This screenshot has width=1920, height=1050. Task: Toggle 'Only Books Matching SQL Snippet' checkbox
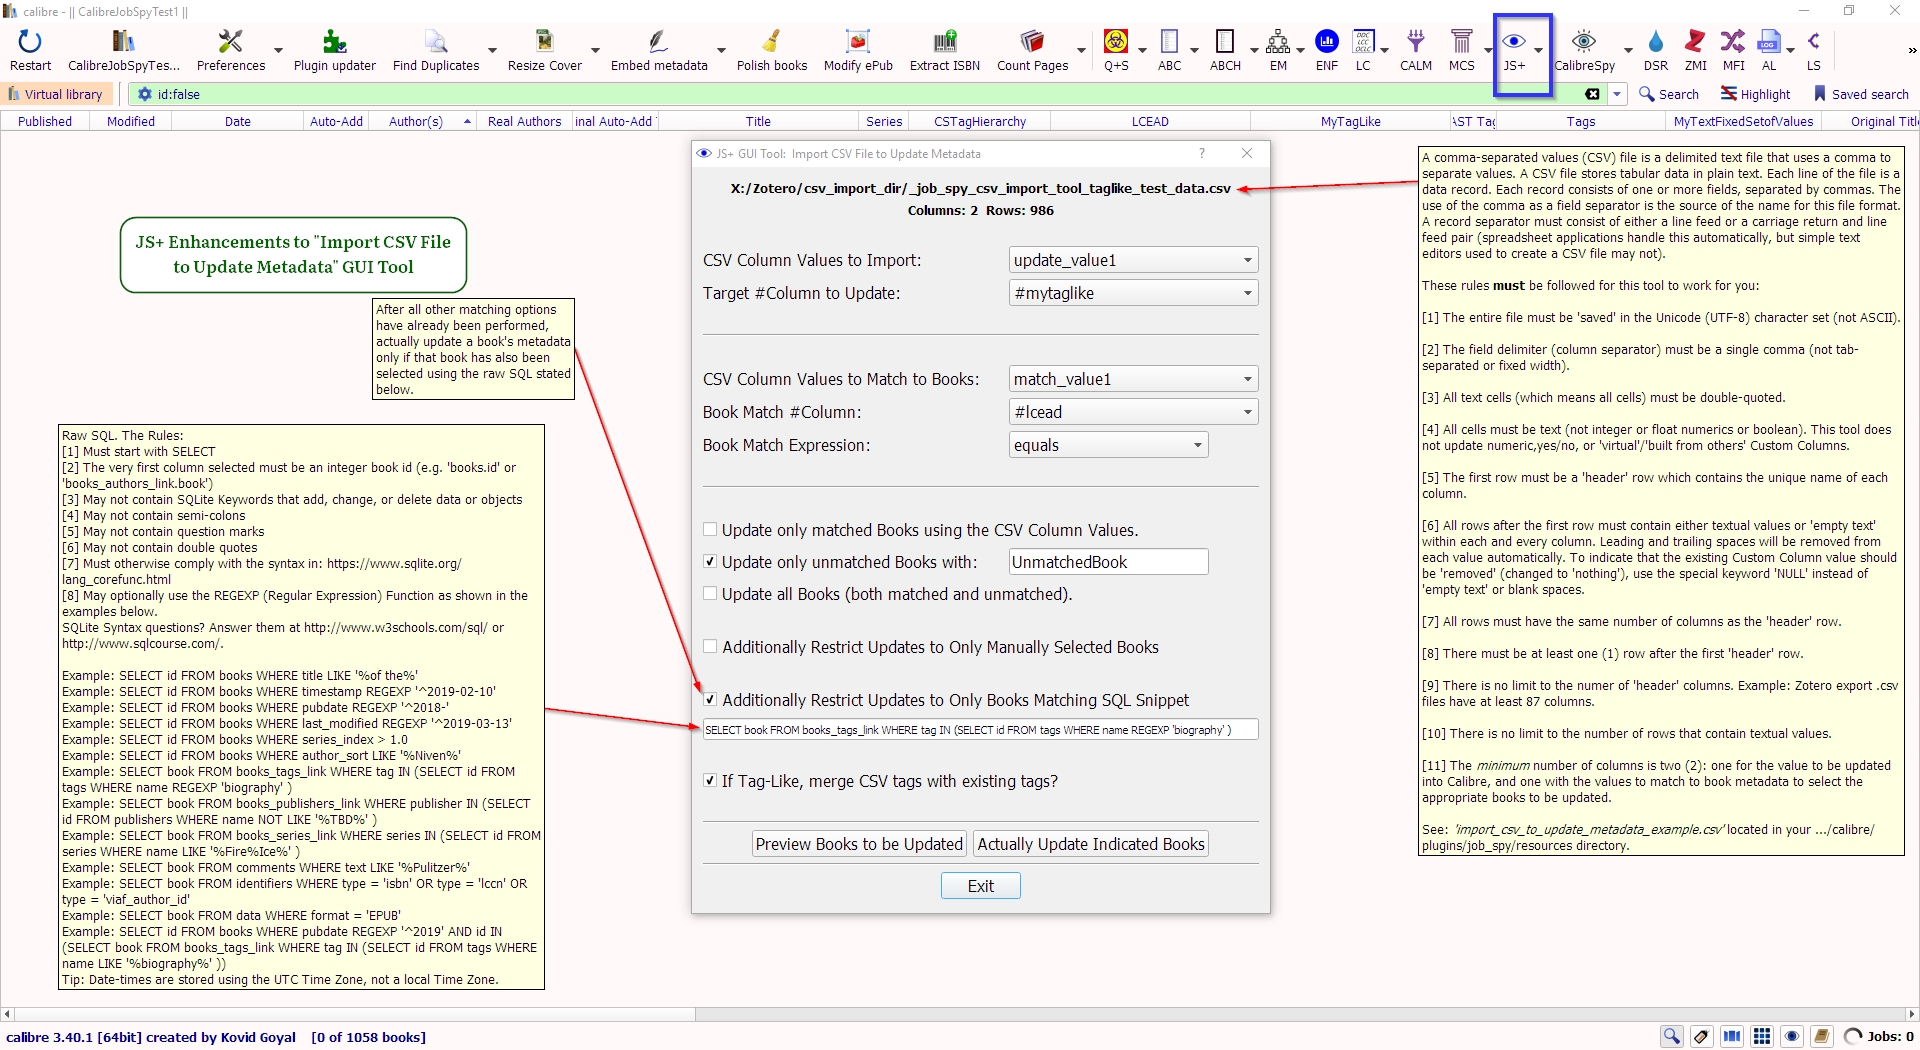(710, 700)
